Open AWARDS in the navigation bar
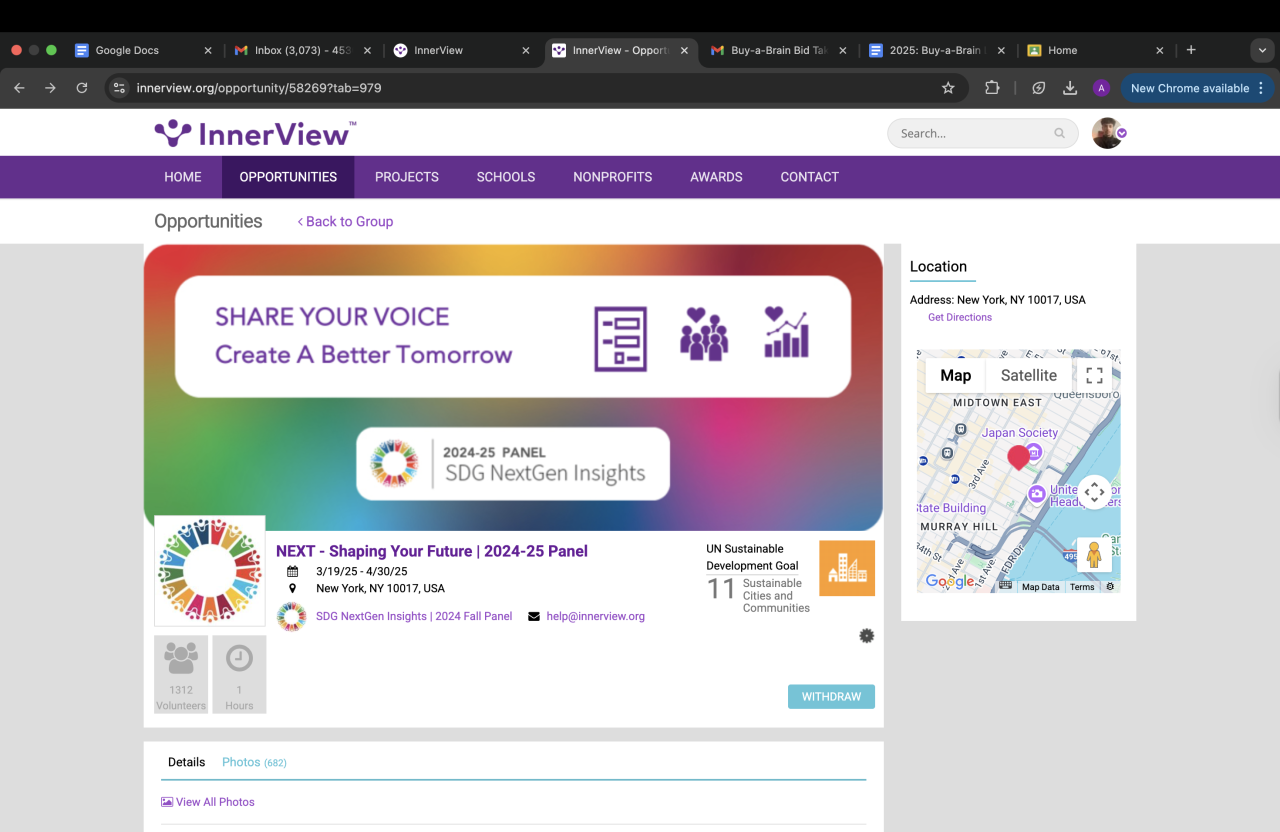This screenshot has height=832, width=1280. 716,177
